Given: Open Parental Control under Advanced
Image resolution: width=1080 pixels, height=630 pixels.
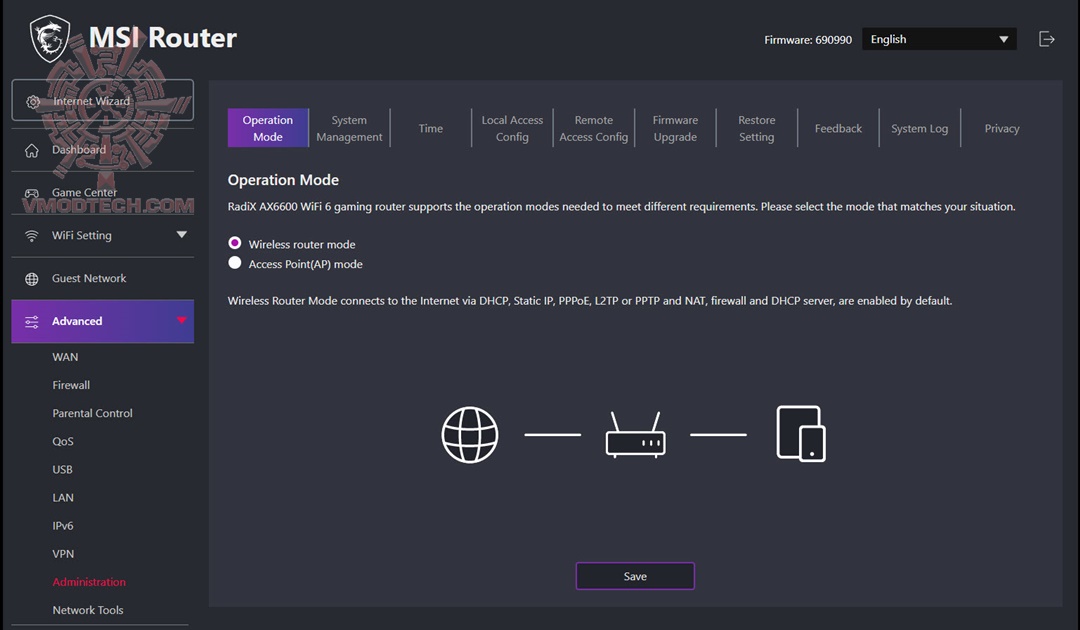Looking at the screenshot, I should click(x=92, y=413).
